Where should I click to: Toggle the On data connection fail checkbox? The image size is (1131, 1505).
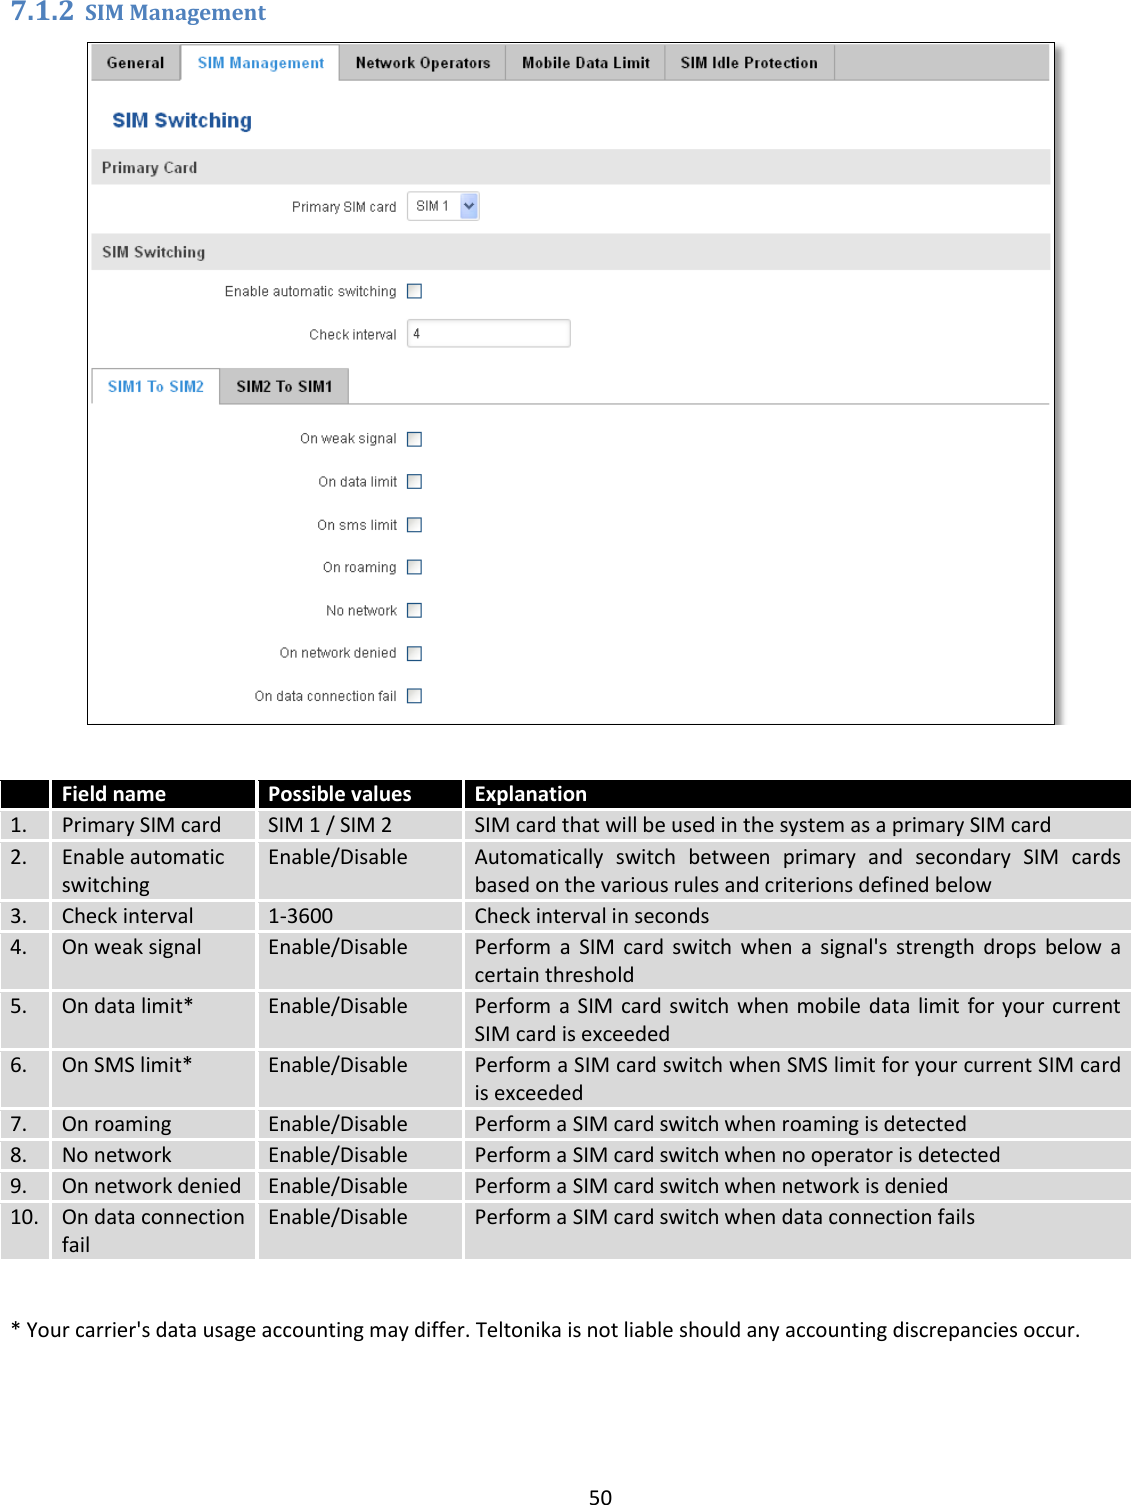[415, 696]
